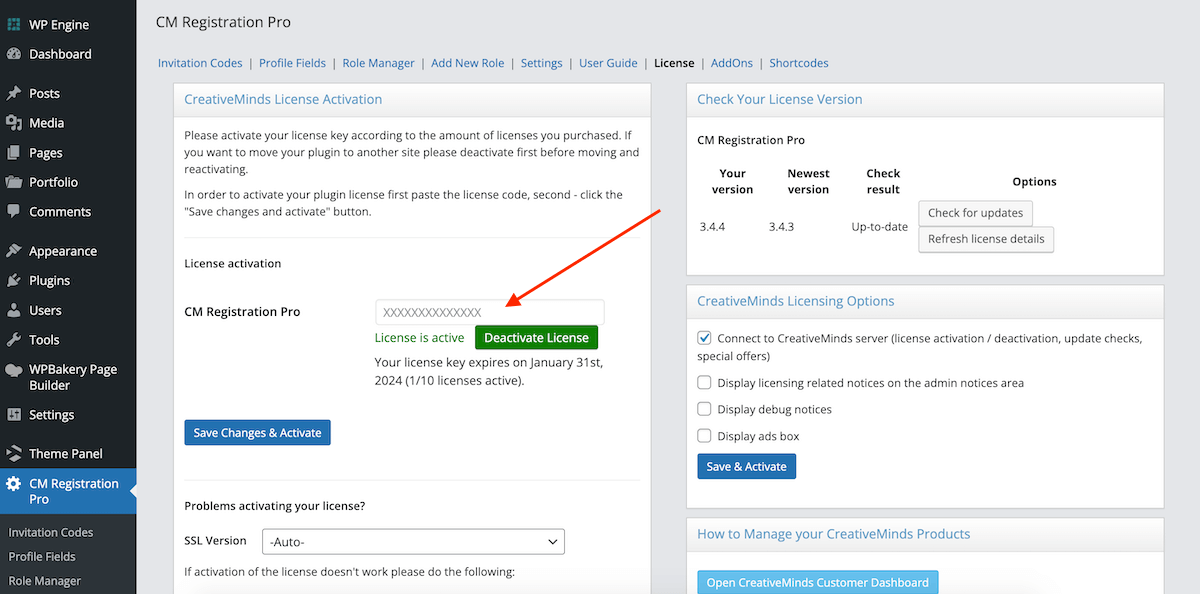Image resolution: width=1200 pixels, height=594 pixels.
Task: Open the Settings tab in plugin navigation
Action: pyautogui.click(x=542, y=63)
